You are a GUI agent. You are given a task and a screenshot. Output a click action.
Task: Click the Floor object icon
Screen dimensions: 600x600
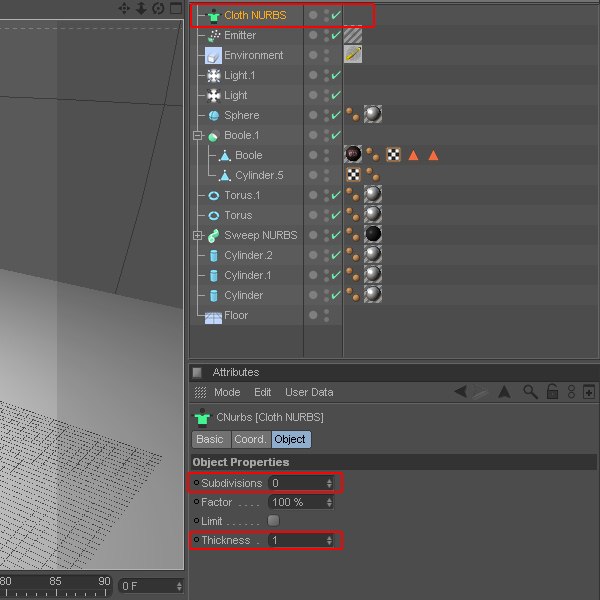coord(213,317)
